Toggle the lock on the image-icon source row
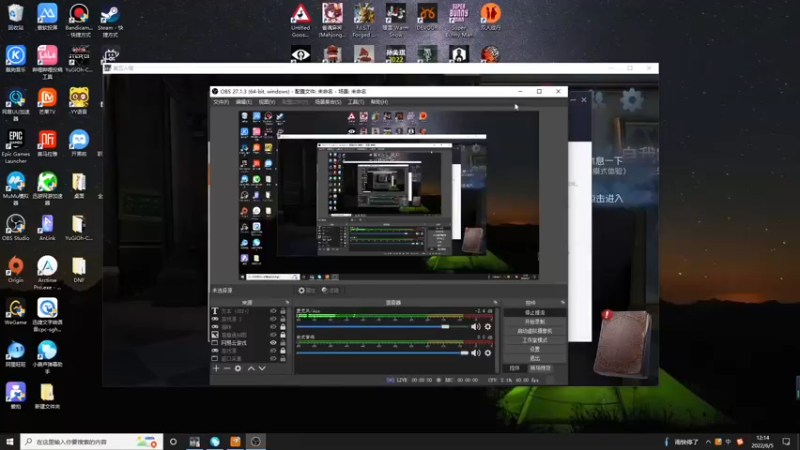 (283, 335)
